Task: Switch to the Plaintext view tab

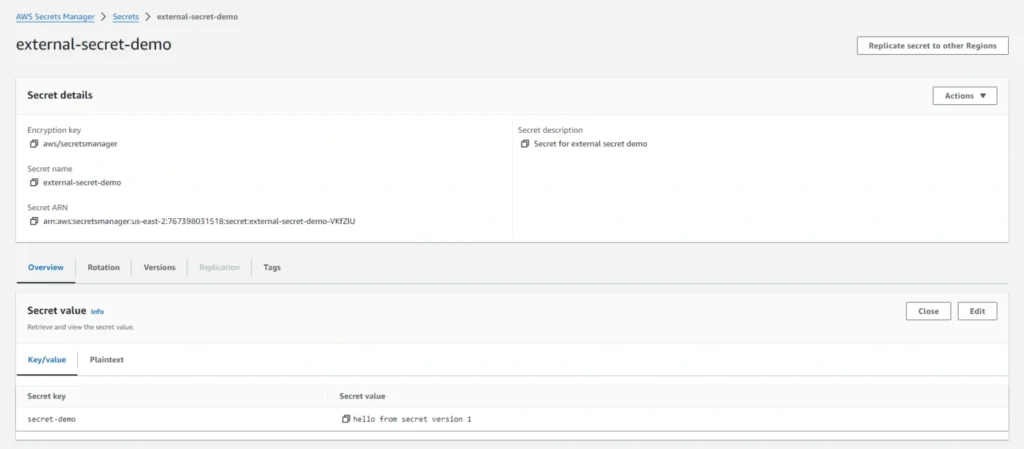Action: (107, 359)
